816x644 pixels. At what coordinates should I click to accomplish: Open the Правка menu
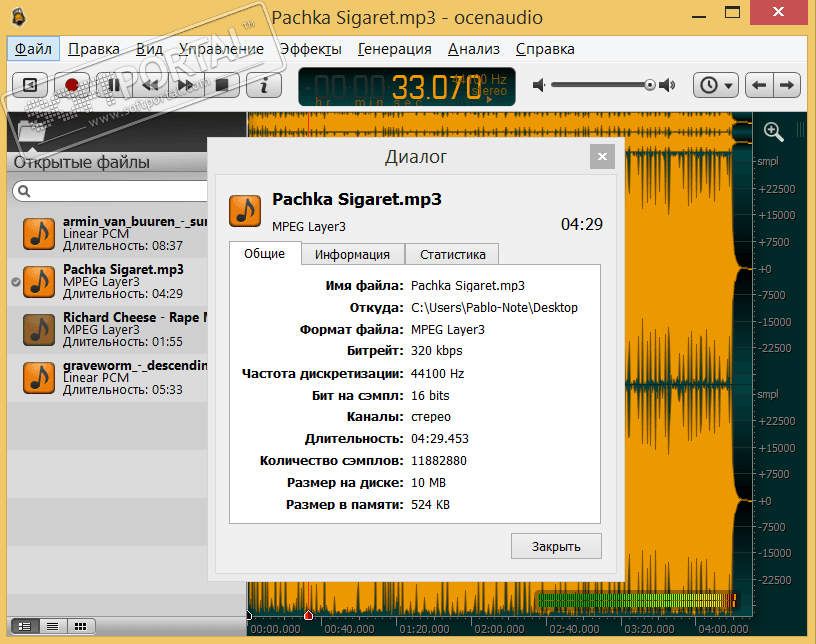[94, 49]
